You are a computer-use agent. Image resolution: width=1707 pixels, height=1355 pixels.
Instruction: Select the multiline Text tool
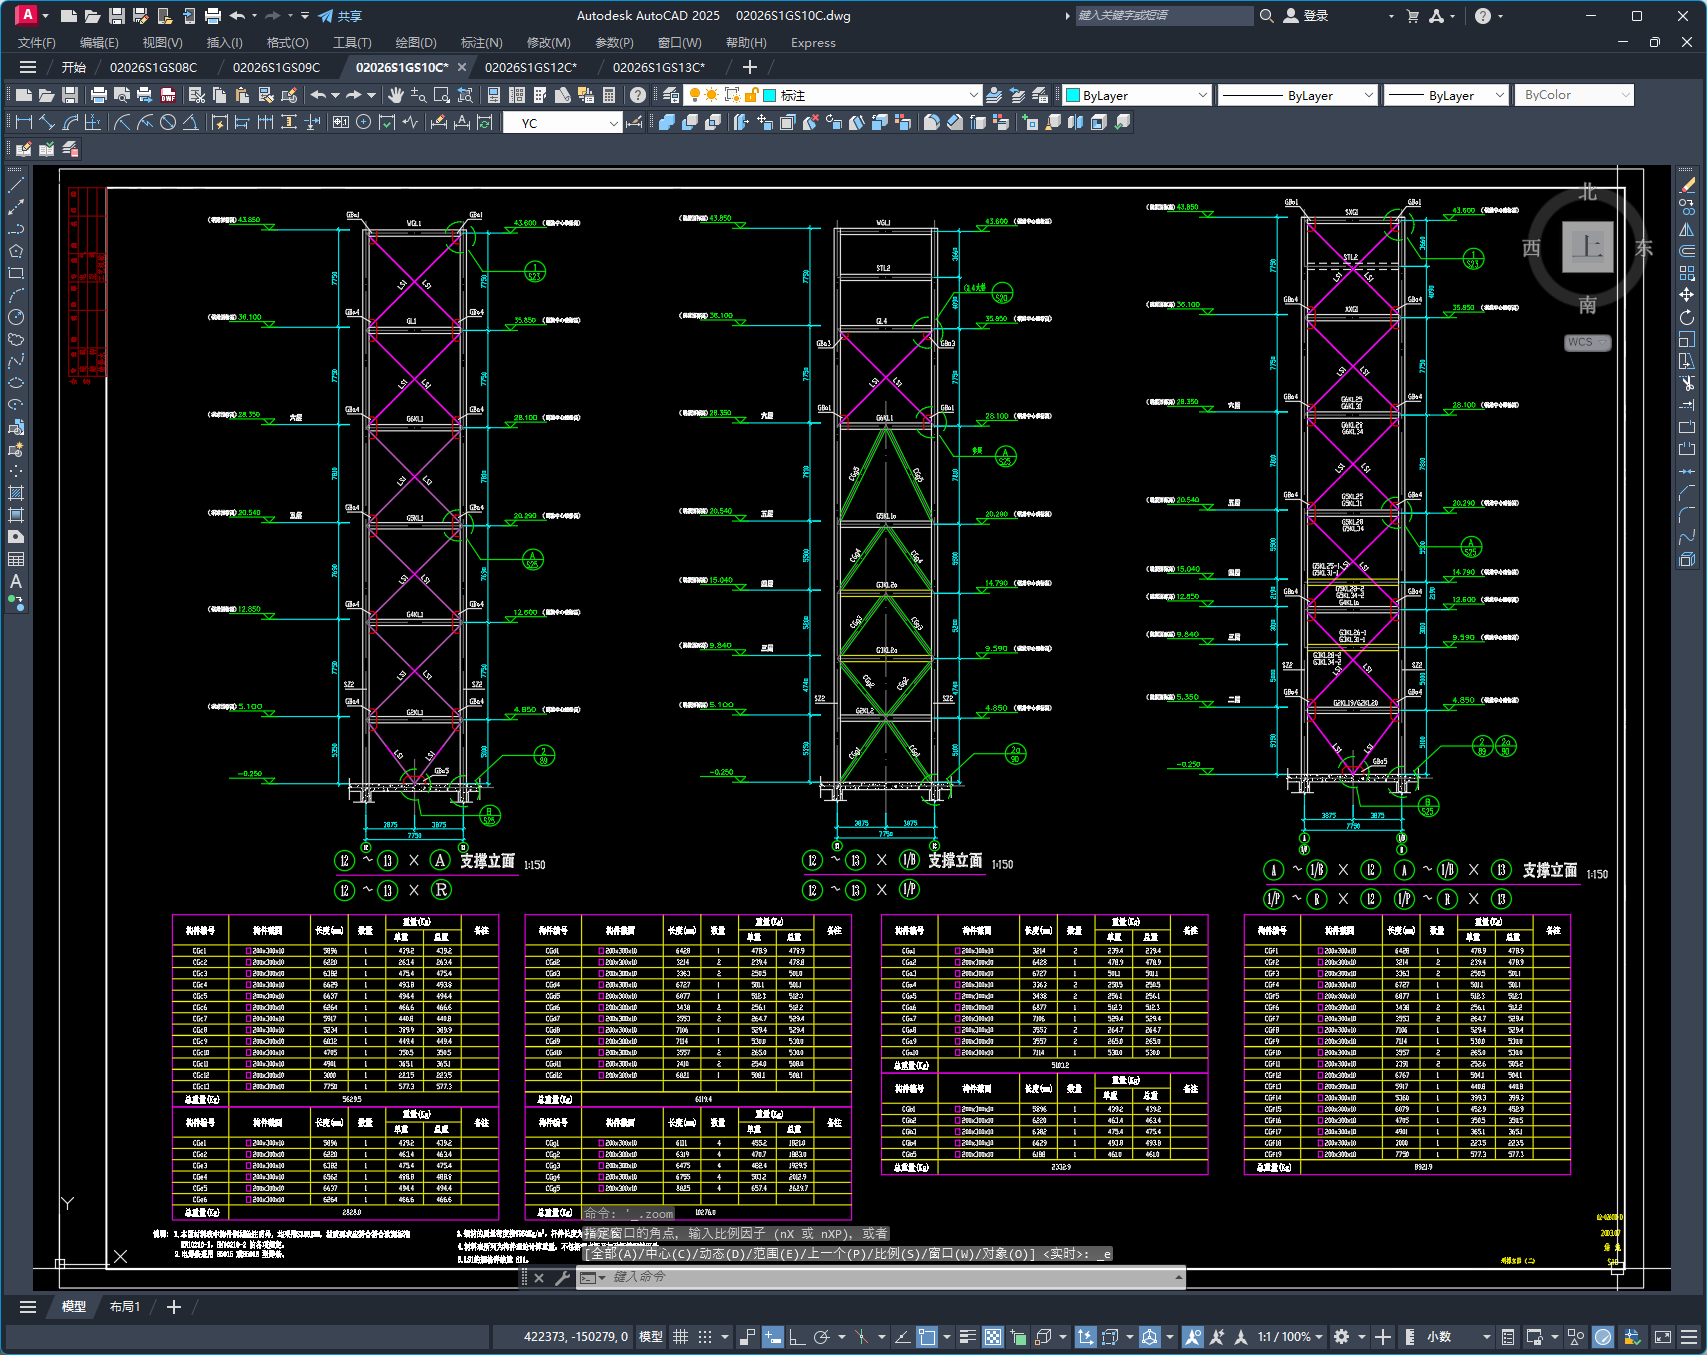pos(16,581)
